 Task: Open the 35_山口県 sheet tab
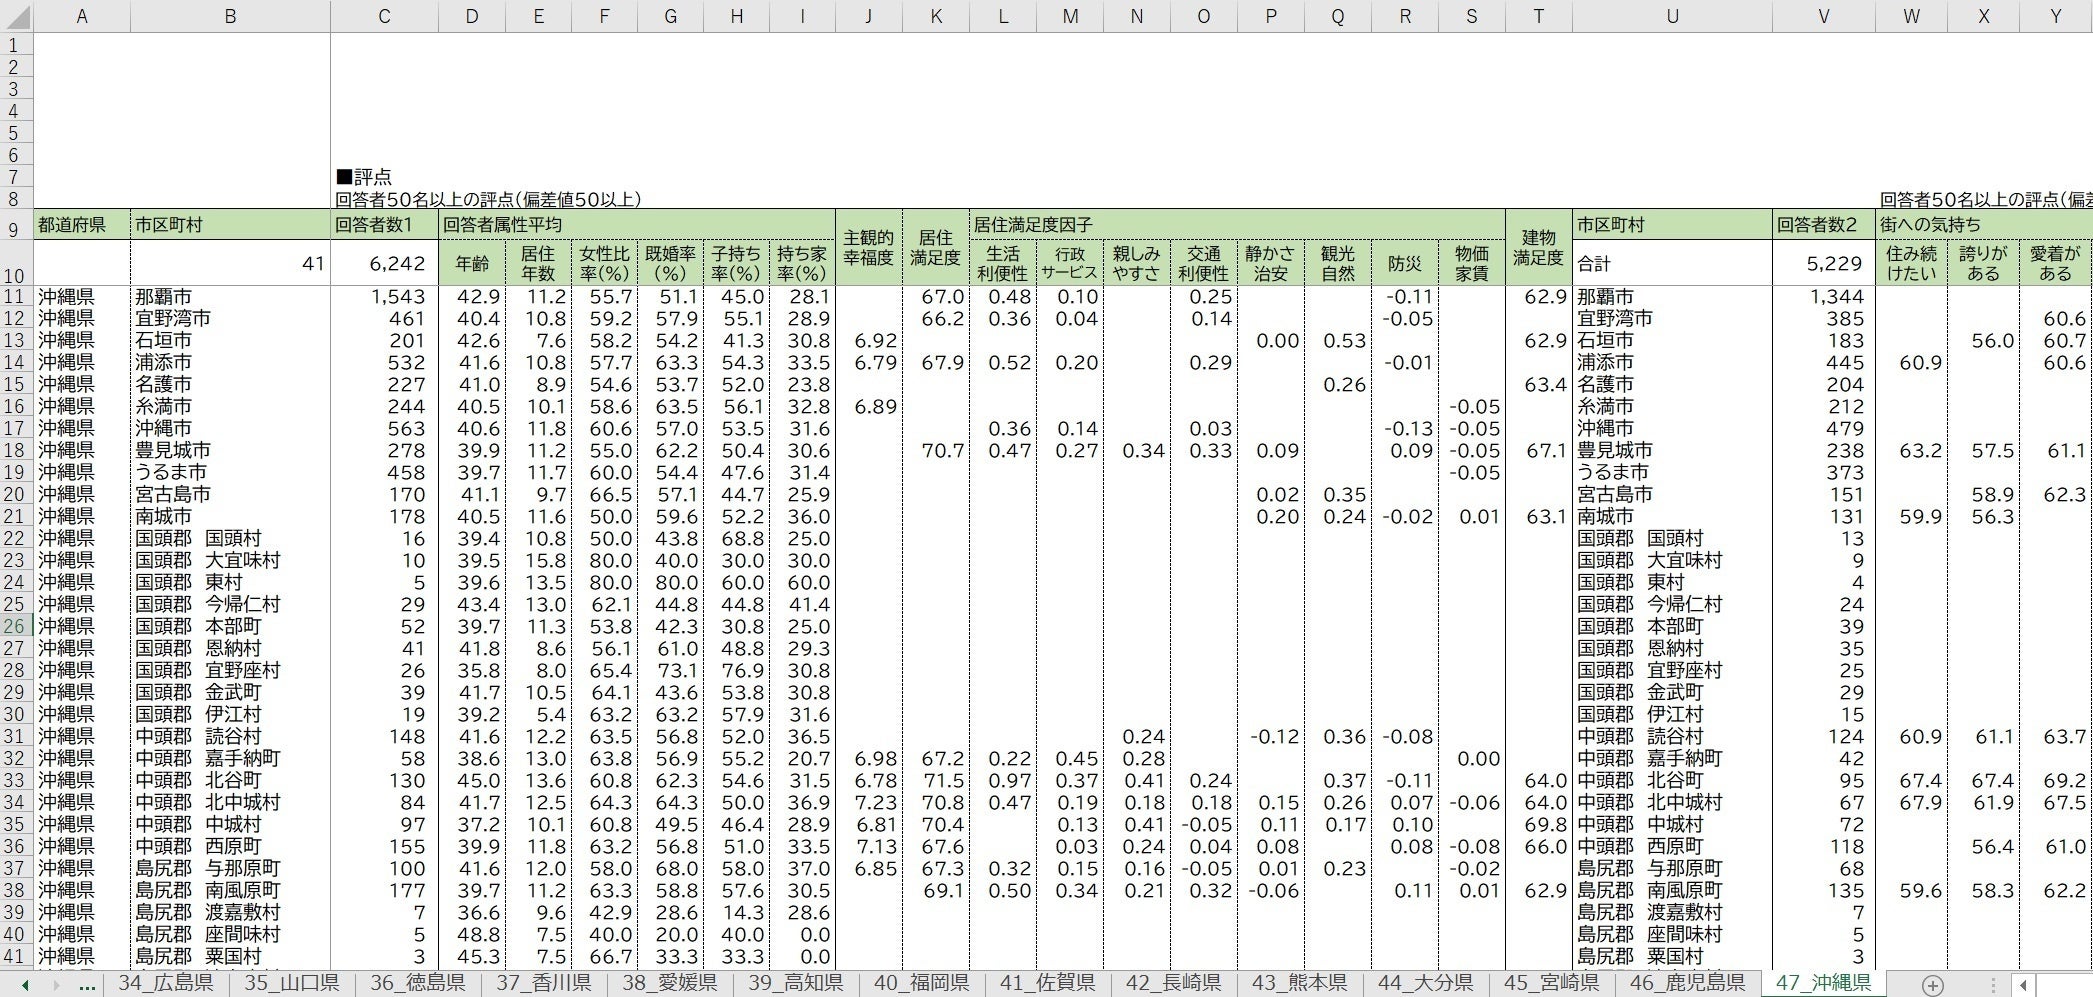pos(292,983)
